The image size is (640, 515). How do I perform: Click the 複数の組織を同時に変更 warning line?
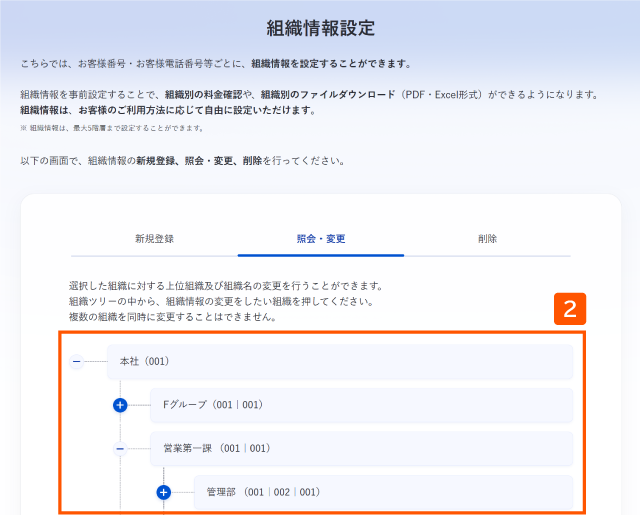point(173,317)
